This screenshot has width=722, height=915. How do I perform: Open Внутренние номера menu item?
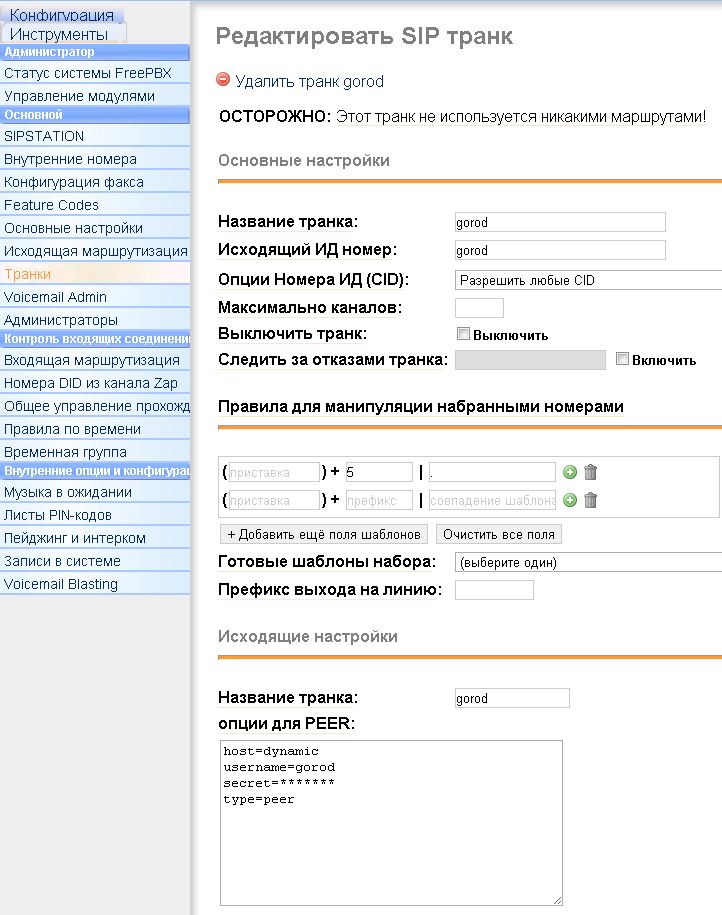95,159
